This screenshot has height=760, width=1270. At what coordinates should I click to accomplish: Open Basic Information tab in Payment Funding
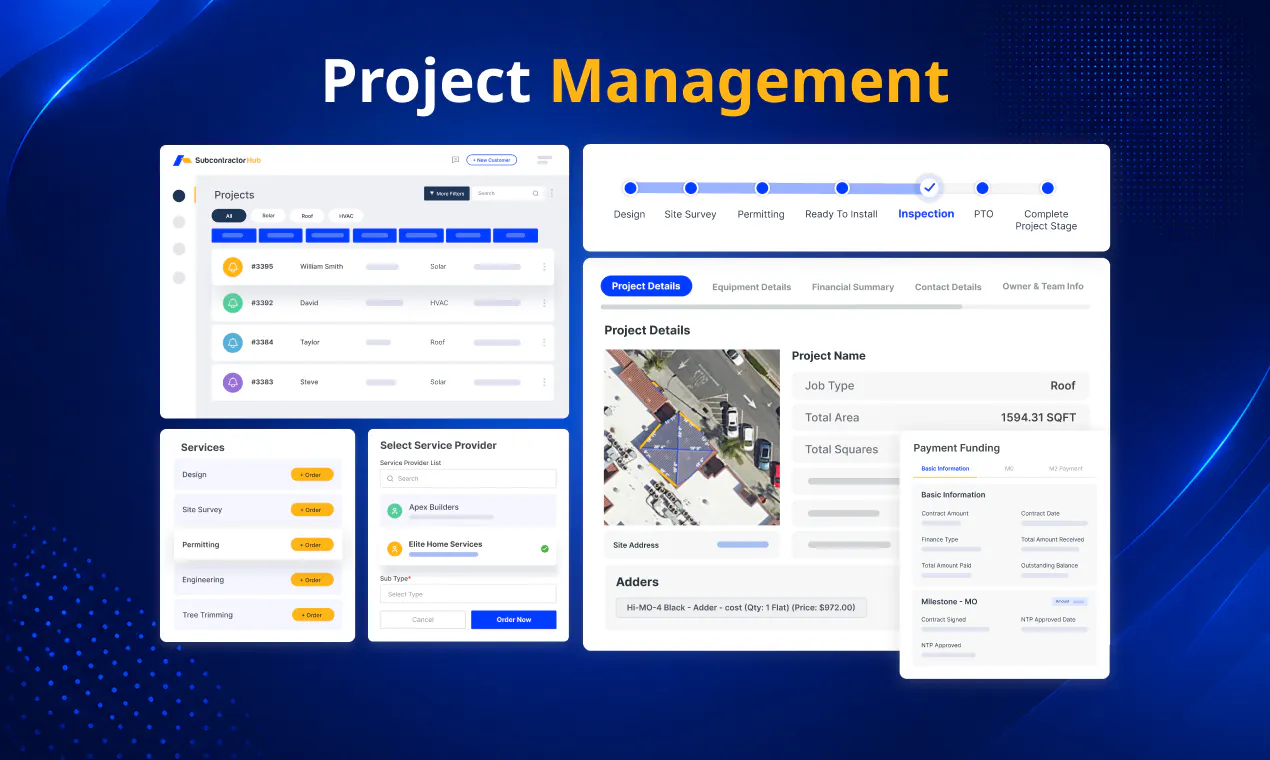point(945,469)
